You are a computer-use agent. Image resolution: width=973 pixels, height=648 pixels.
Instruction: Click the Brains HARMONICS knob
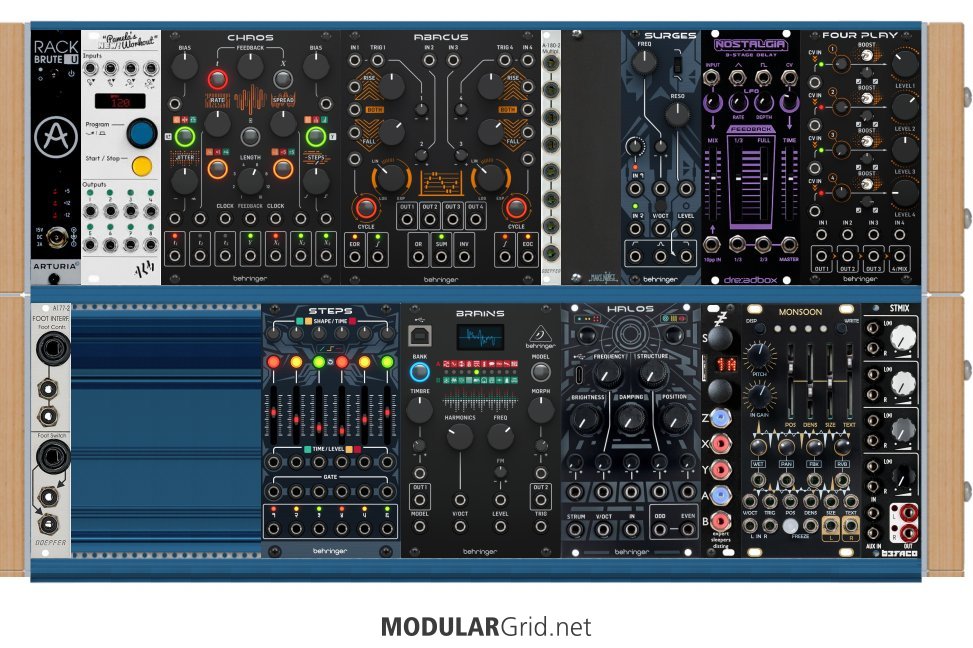coord(460,436)
